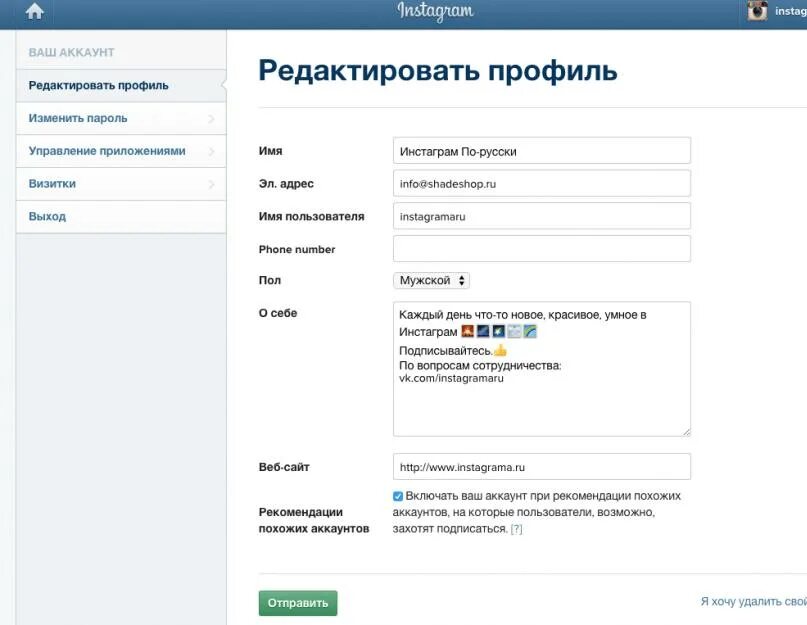The width and height of the screenshot is (807, 625).
Task: Focus the empty Phone number field
Action: click(541, 249)
